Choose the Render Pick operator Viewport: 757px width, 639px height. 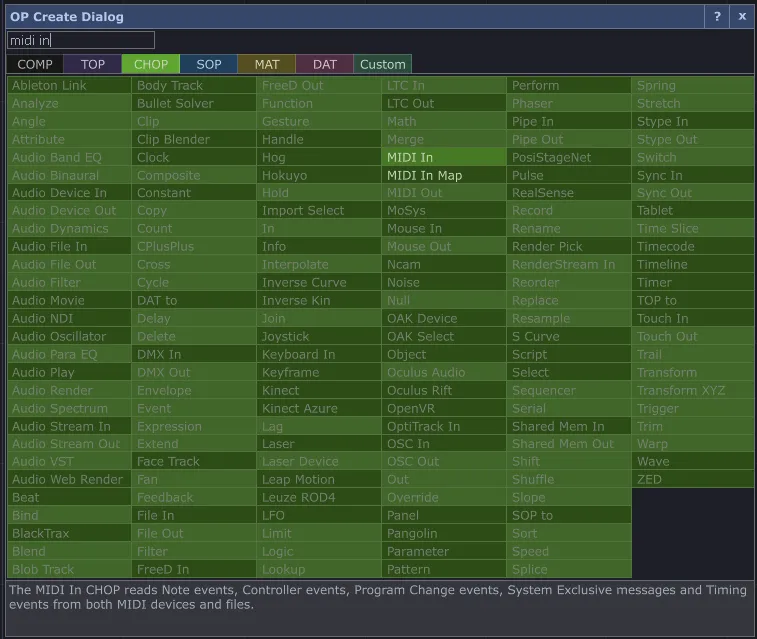[569, 247]
